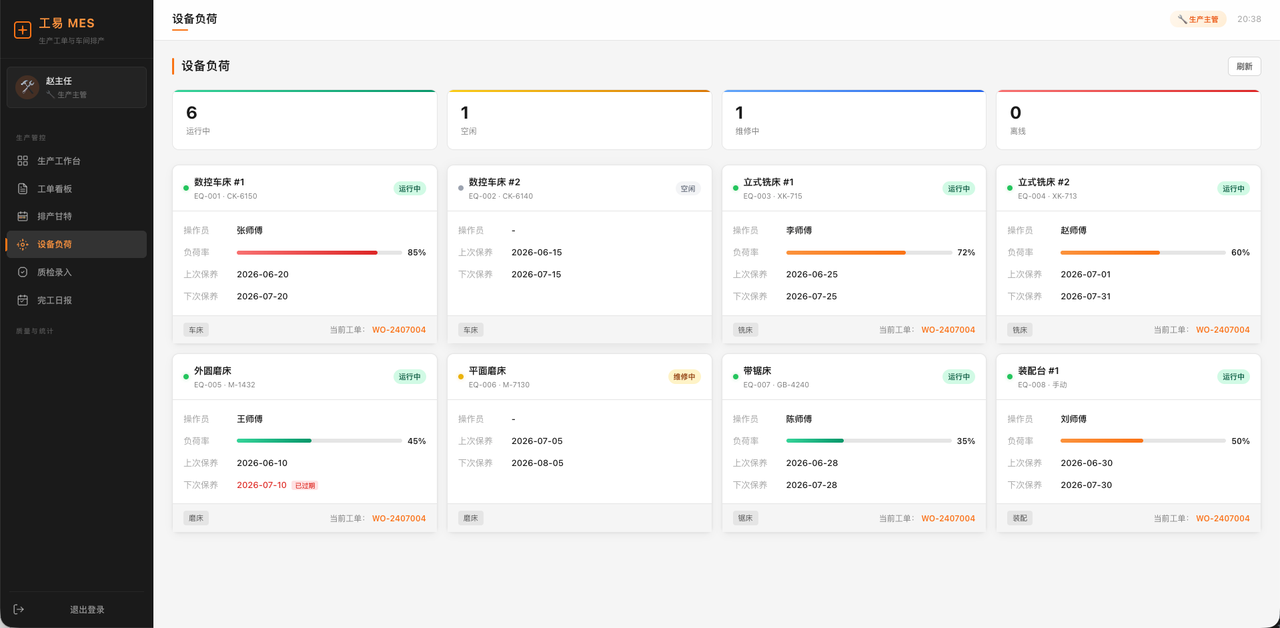Click the 运行中 summary card showing 6
This screenshot has height=628, width=1280.
[305, 120]
